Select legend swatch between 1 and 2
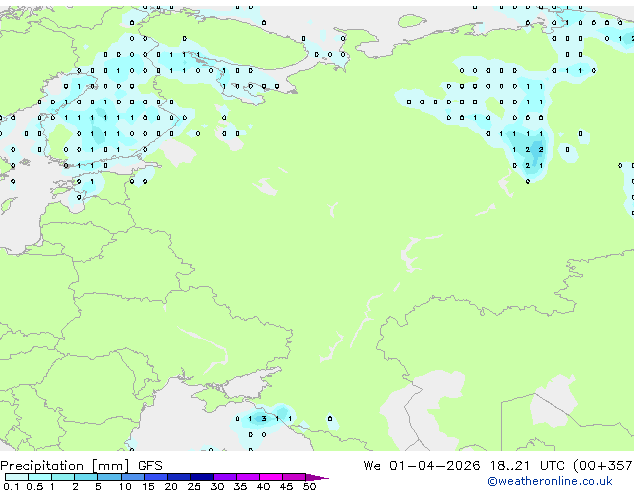This screenshot has height=490, width=634. coord(63,477)
